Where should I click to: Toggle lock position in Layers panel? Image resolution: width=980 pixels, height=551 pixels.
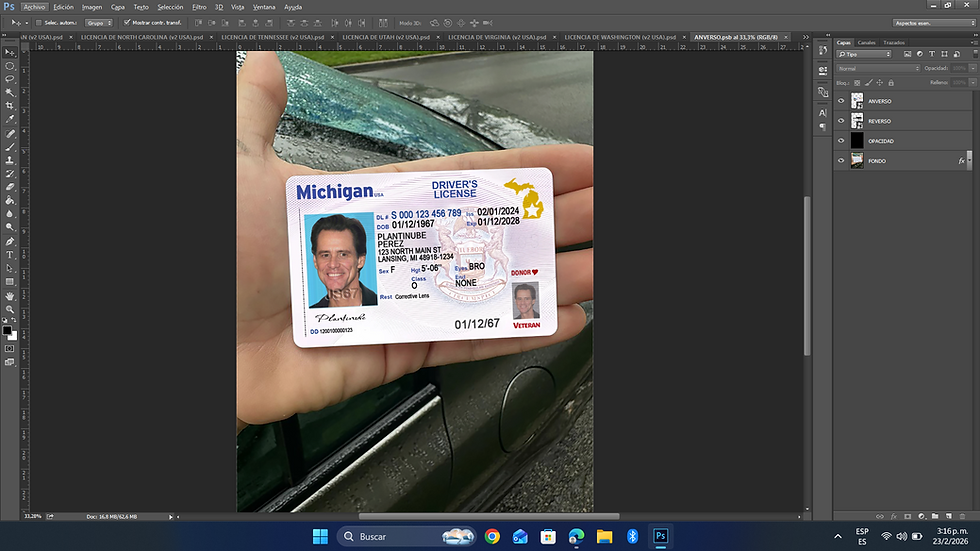pyautogui.click(x=879, y=82)
